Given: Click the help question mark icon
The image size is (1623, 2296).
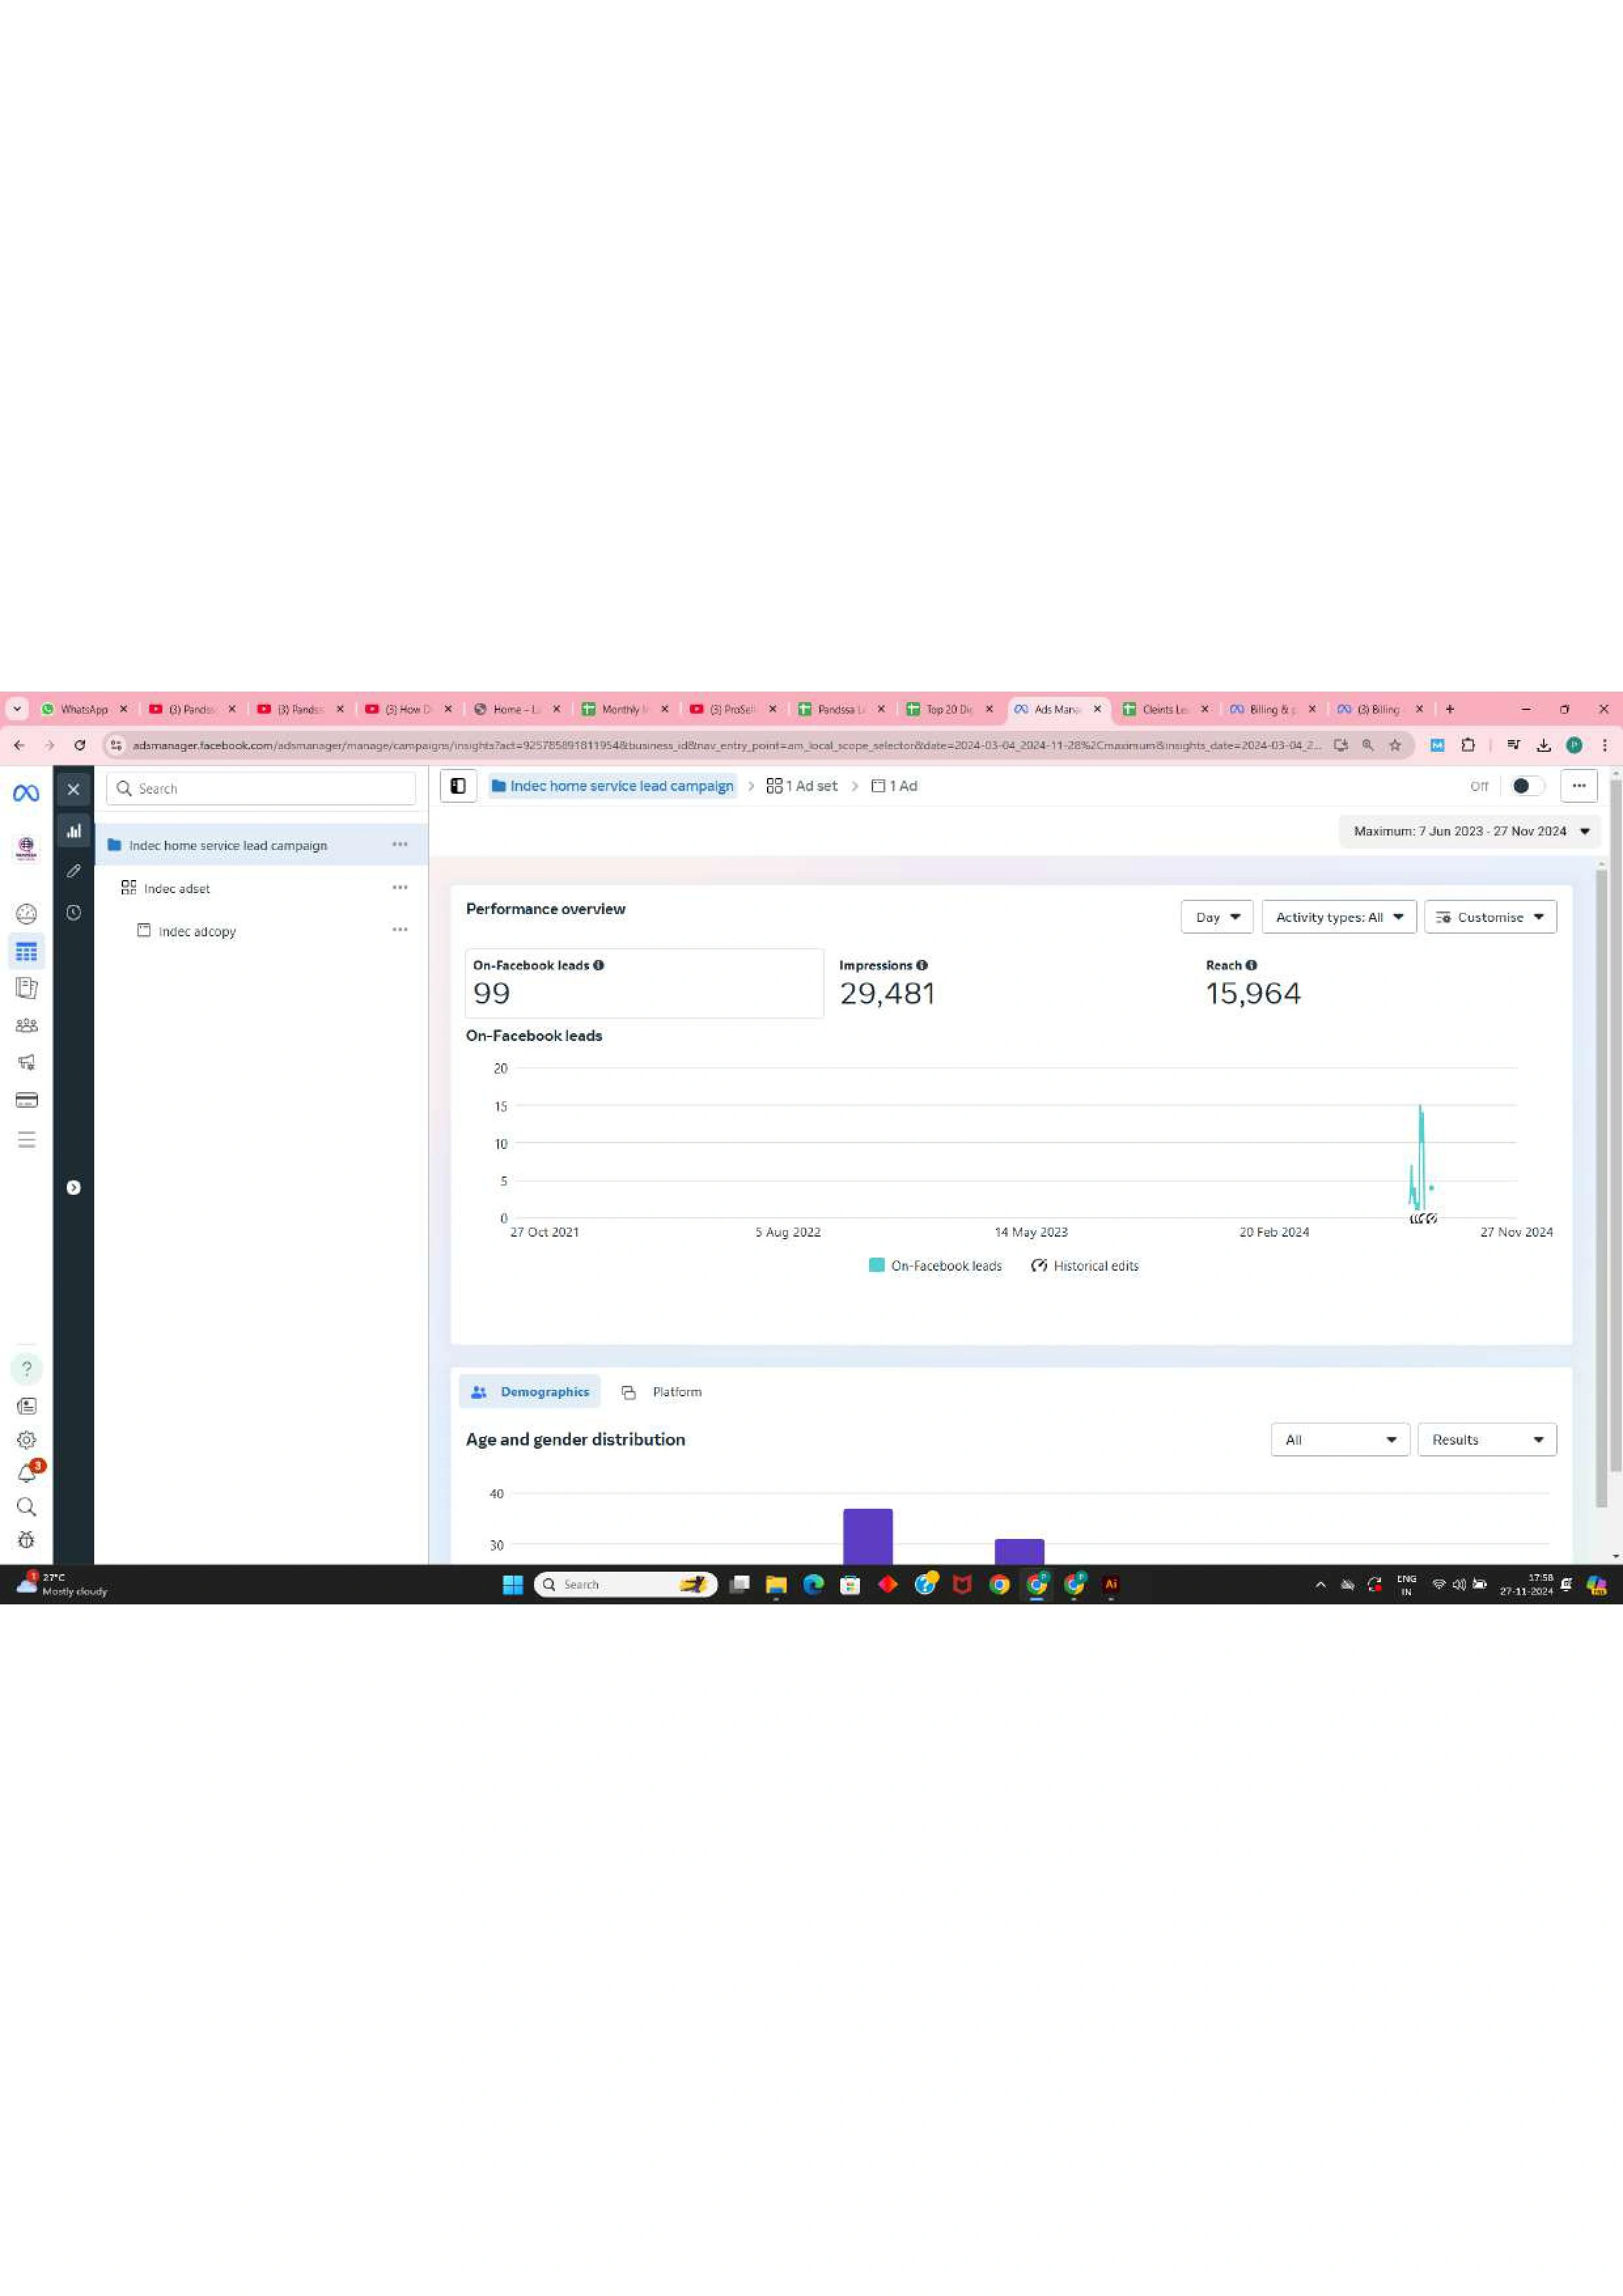Looking at the screenshot, I should point(27,1368).
